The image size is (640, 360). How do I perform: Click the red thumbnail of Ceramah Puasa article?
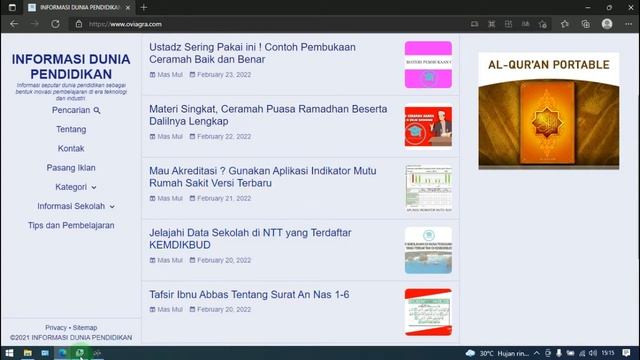(428, 127)
